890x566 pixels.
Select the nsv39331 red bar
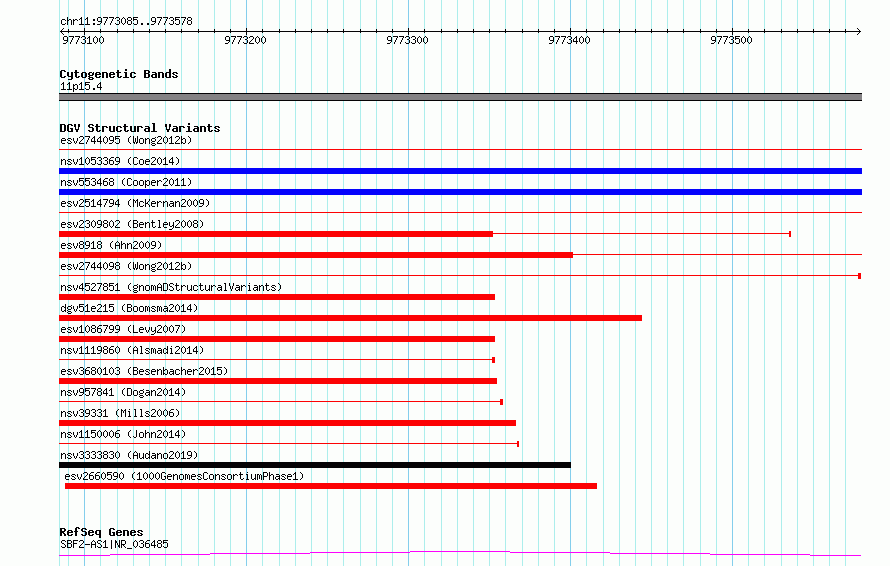coord(287,423)
